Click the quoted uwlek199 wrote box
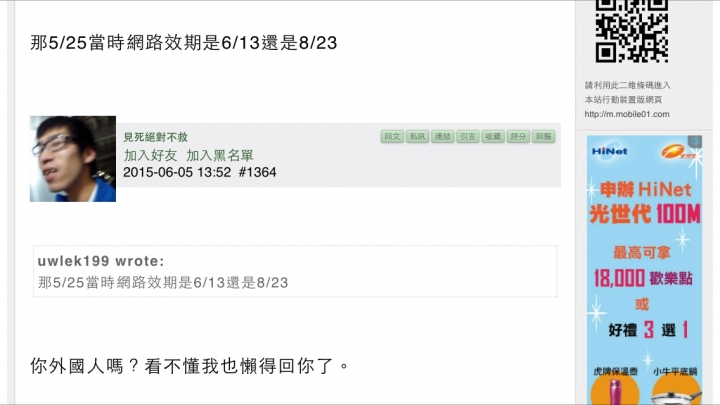Screen dimensions: 720x405 click(x=295, y=271)
